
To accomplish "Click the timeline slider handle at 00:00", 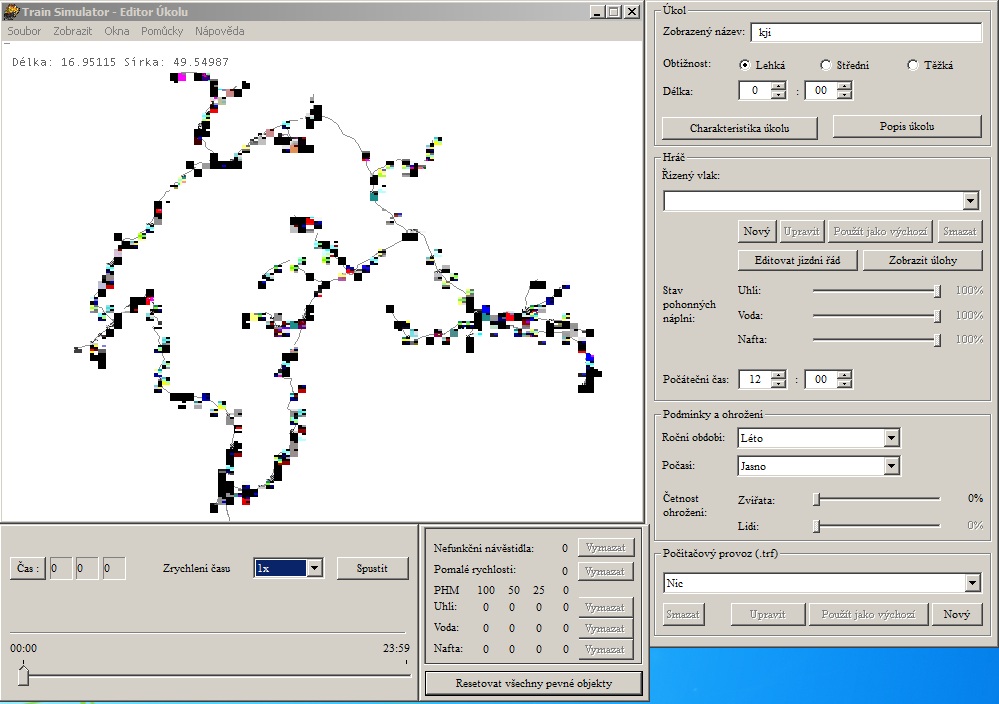I will pyautogui.click(x=23, y=677).
